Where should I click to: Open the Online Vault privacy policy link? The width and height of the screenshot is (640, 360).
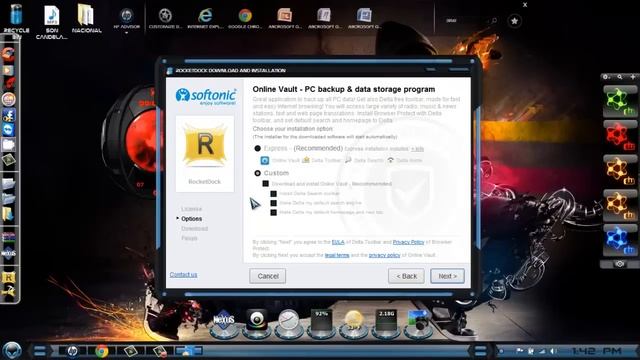(x=384, y=255)
